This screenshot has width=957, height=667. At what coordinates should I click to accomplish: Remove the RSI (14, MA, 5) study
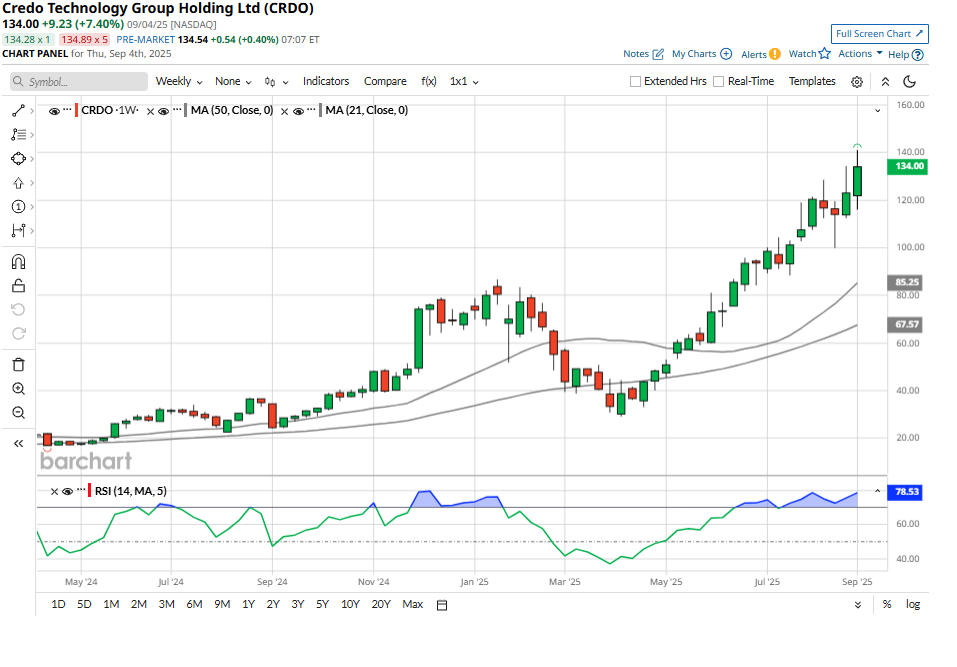pos(54,491)
